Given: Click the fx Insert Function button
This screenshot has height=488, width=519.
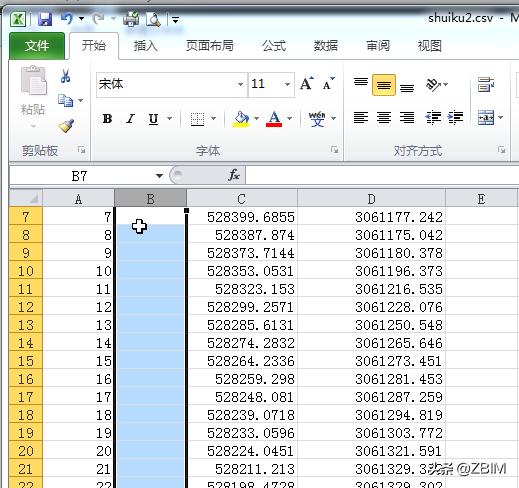Looking at the screenshot, I should [234, 175].
